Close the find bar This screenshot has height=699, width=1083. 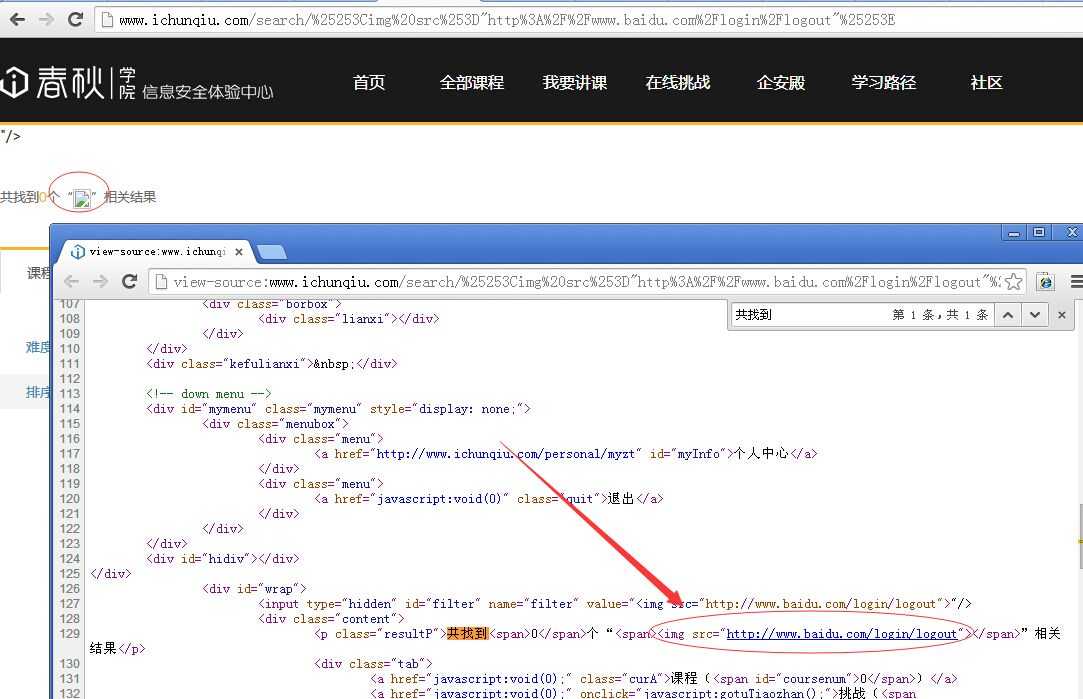pyautogui.click(x=1062, y=315)
